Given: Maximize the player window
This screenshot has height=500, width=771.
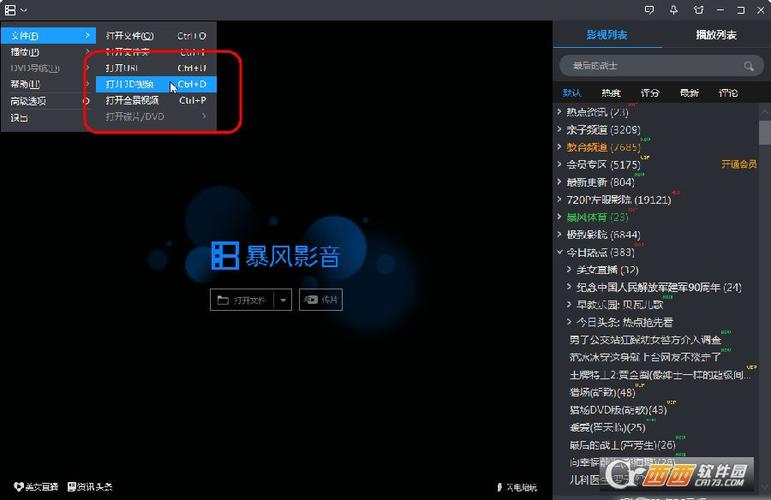Looking at the screenshot, I should 741,10.
